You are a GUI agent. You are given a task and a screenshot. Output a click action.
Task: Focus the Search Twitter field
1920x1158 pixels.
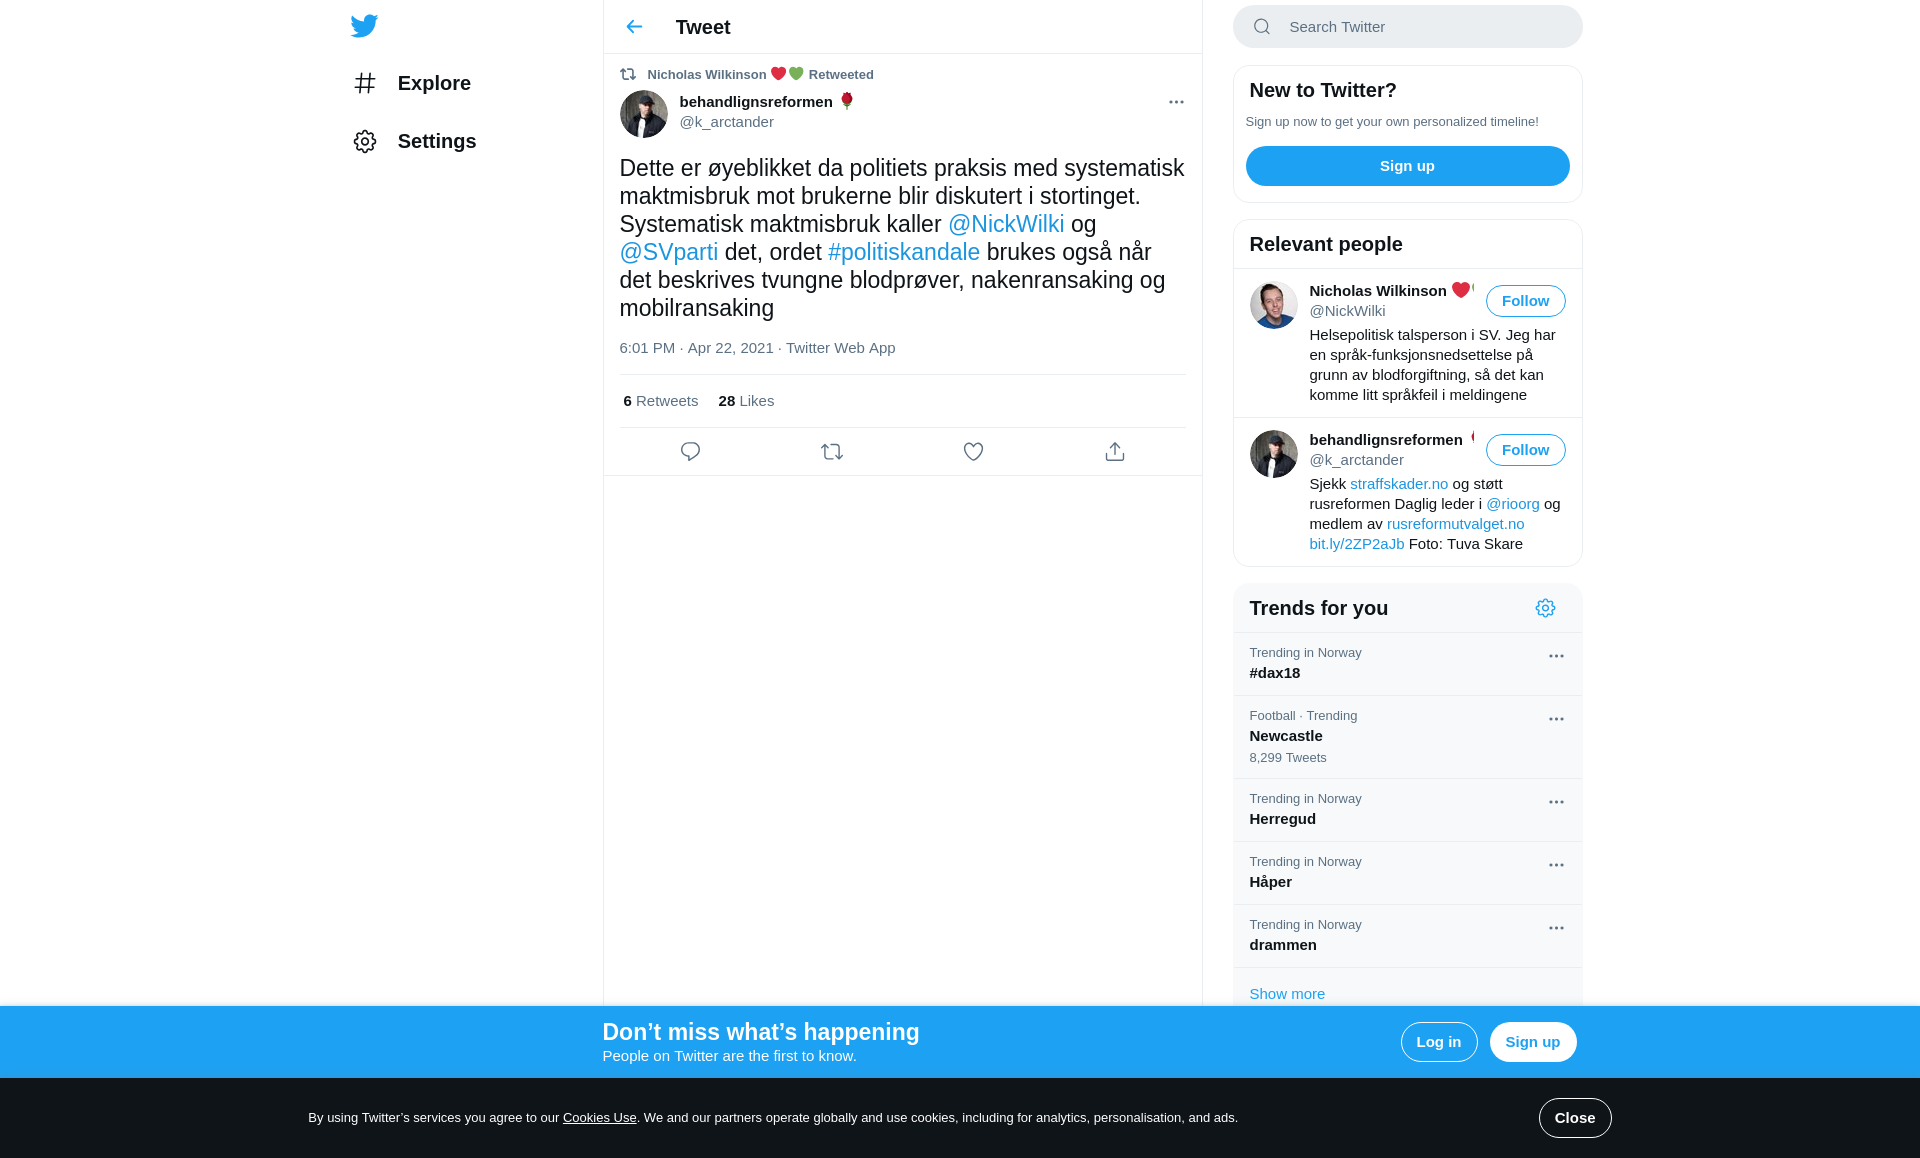tap(1407, 27)
